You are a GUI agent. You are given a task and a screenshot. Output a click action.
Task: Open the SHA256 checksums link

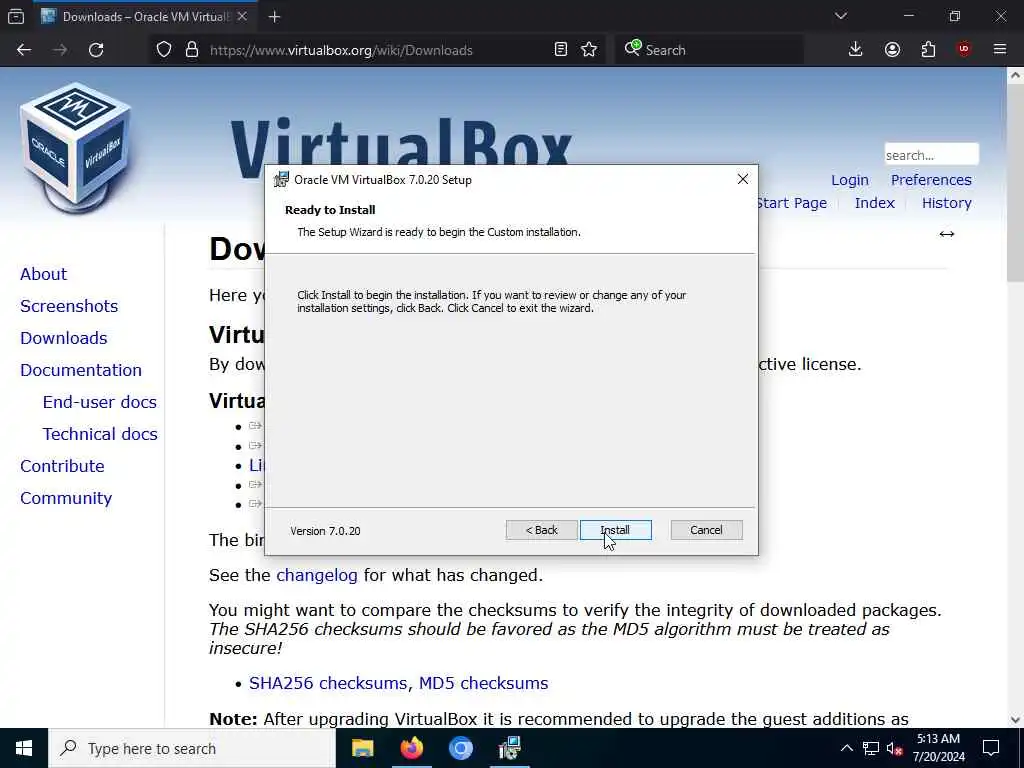pos(330,683)
